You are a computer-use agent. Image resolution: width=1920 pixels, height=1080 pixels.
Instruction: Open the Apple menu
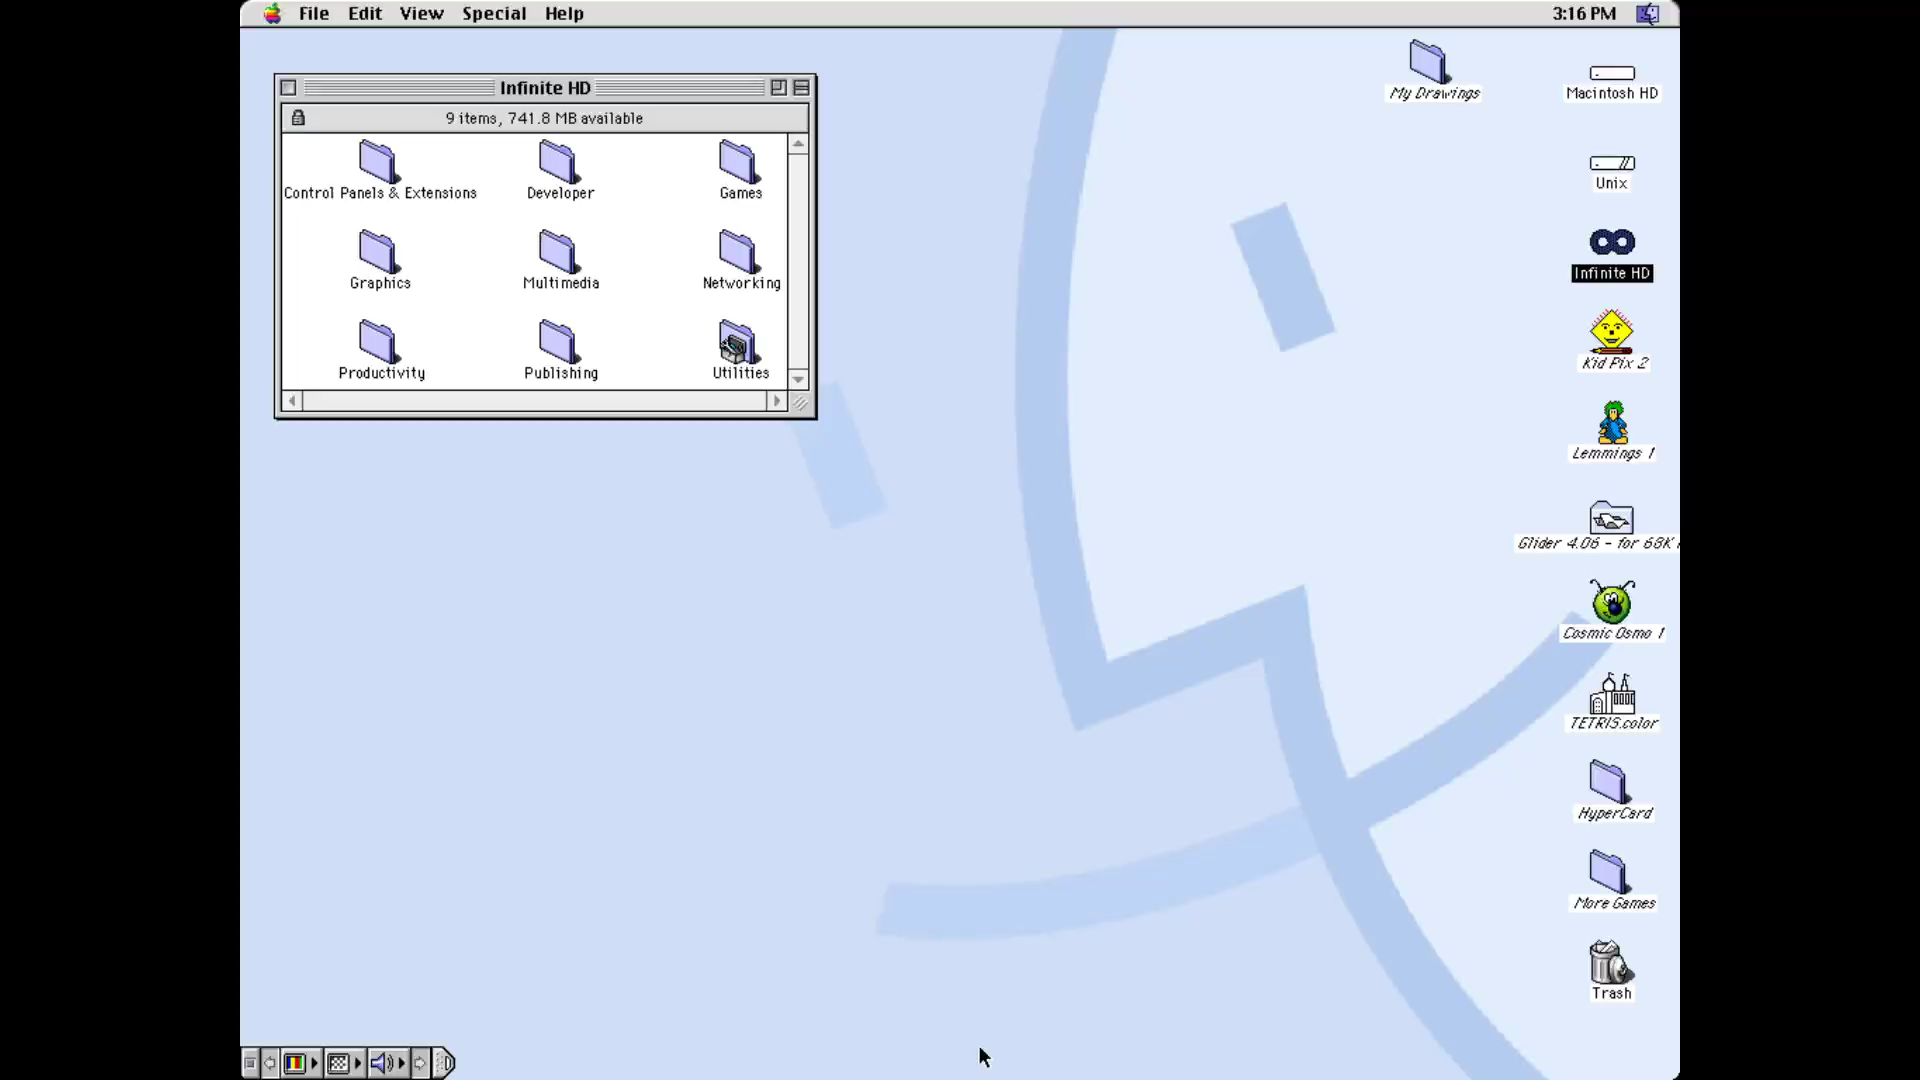272,13
